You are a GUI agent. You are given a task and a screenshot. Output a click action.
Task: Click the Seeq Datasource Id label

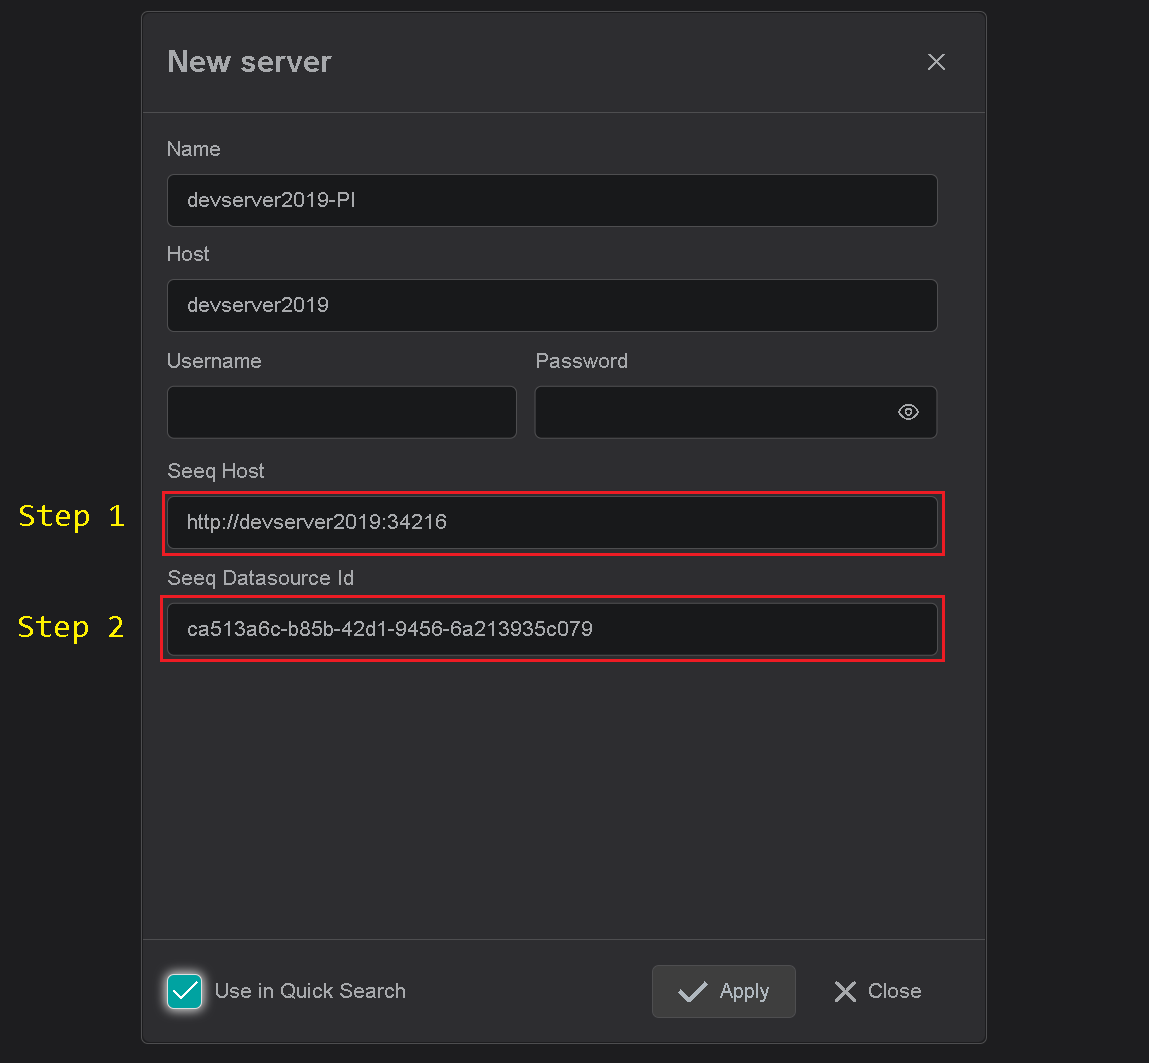pos(260,578)
